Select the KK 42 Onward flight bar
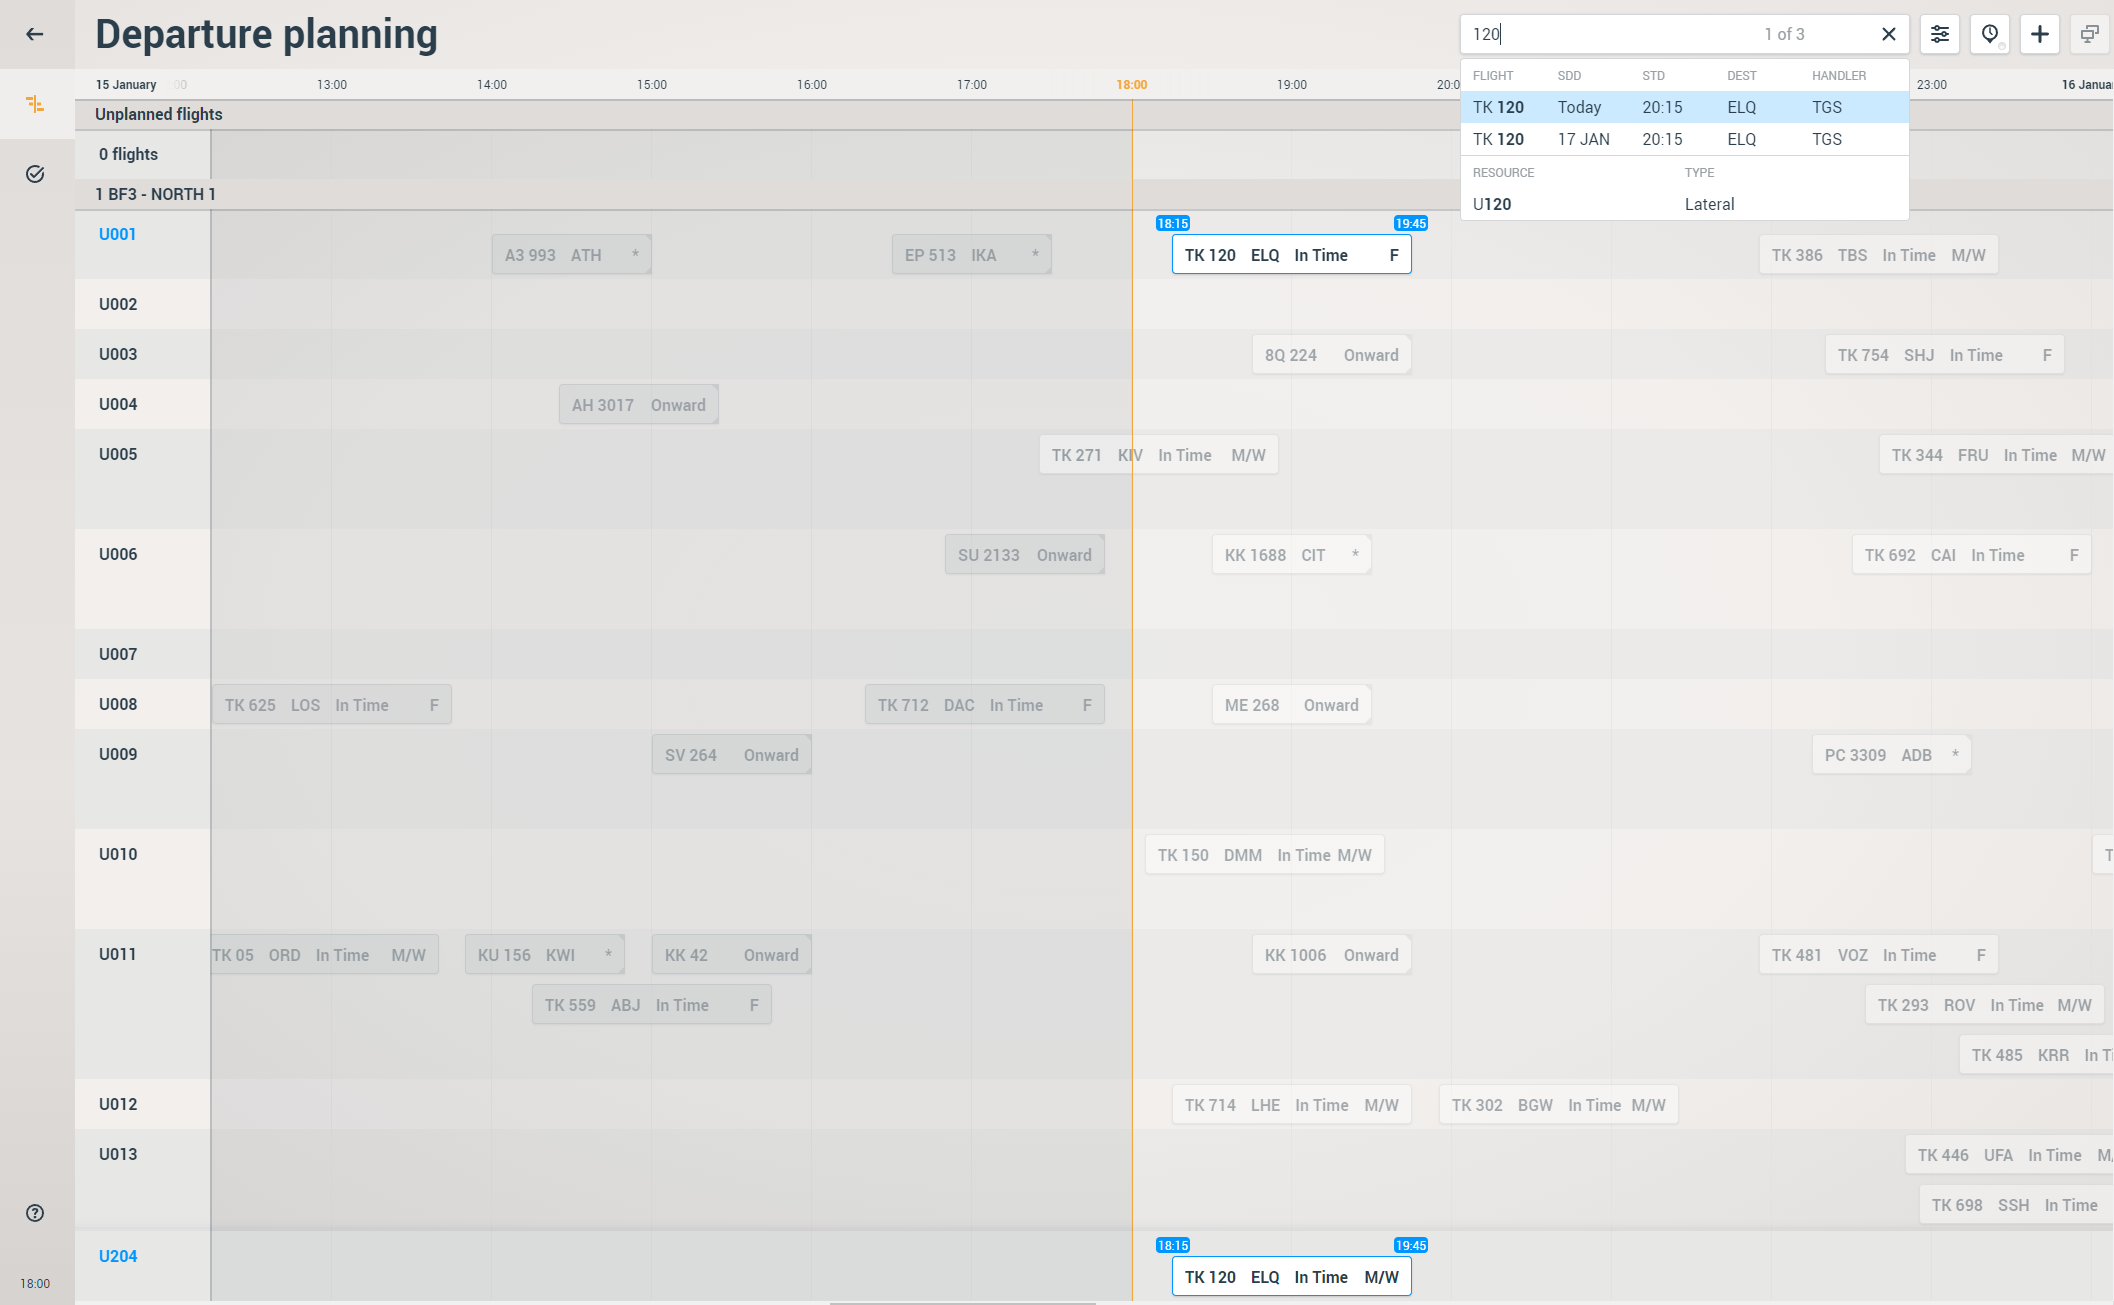The height and width of the screenshot is (1305, 2114). point(732,955)
